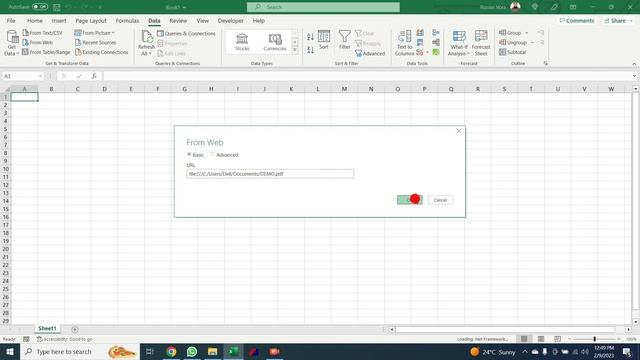Open Queries & Connections pane
Viewport: 640px width, 360px height.
click(186, 33)
